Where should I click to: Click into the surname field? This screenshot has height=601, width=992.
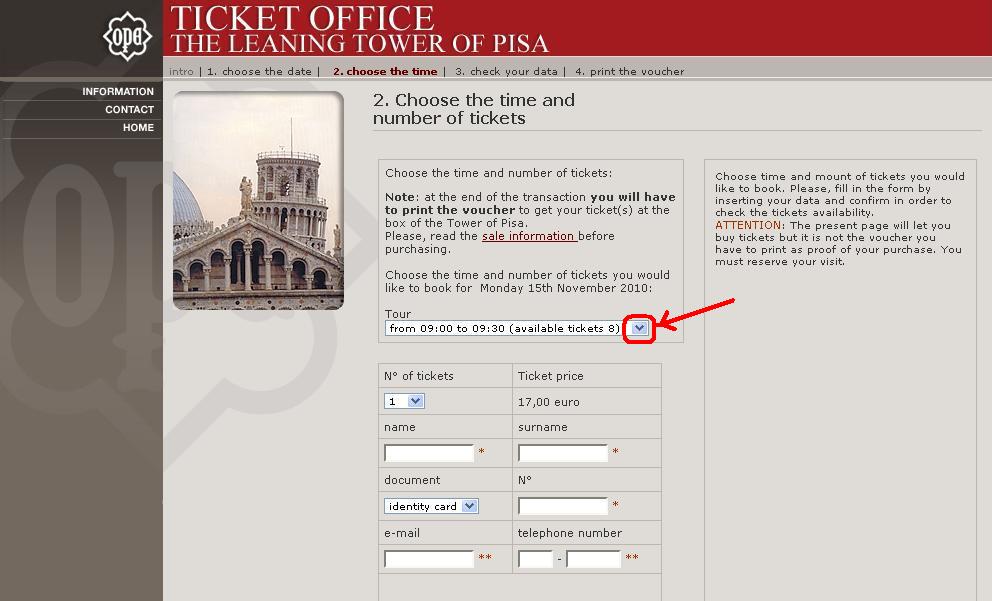click(563, 453)
